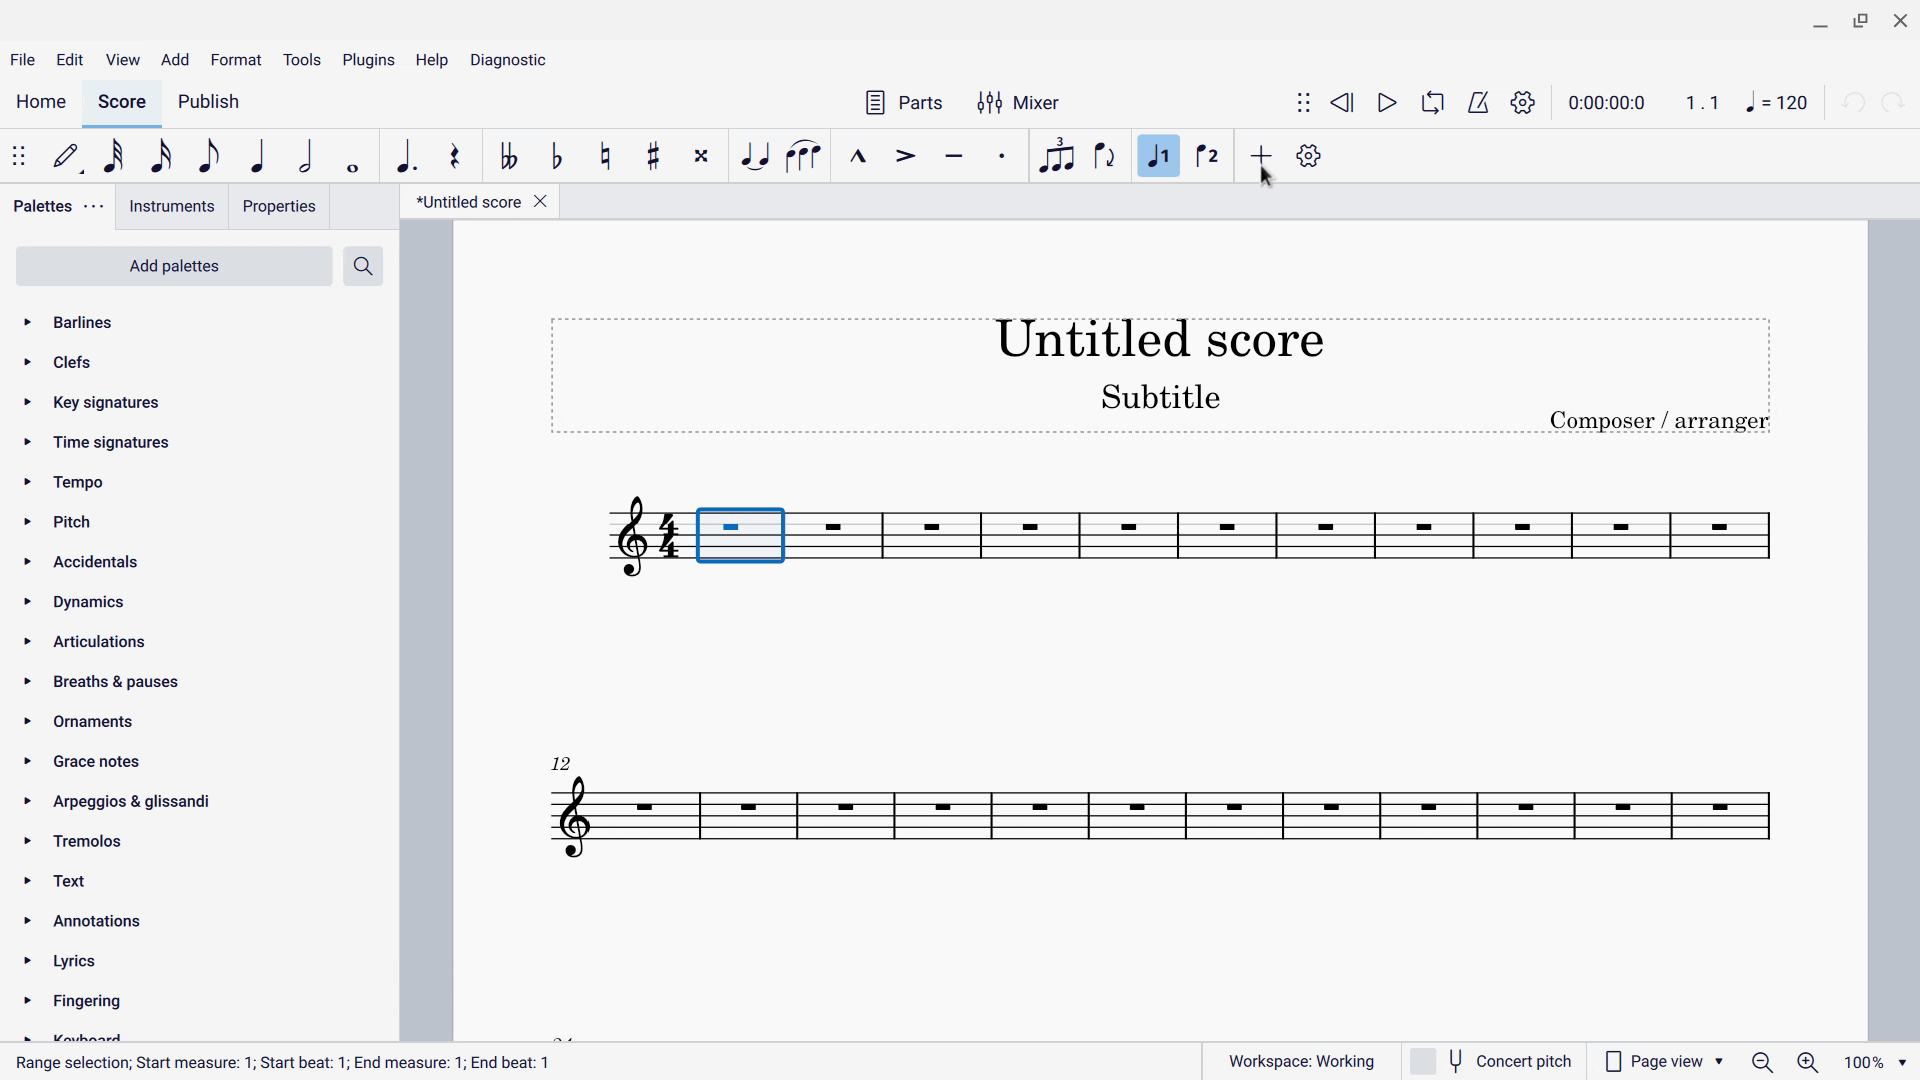The width and height of the screenshot is (1920, 1080).
Task: Click the plus icon in the note toolbar
Action: coord(1262,156)
